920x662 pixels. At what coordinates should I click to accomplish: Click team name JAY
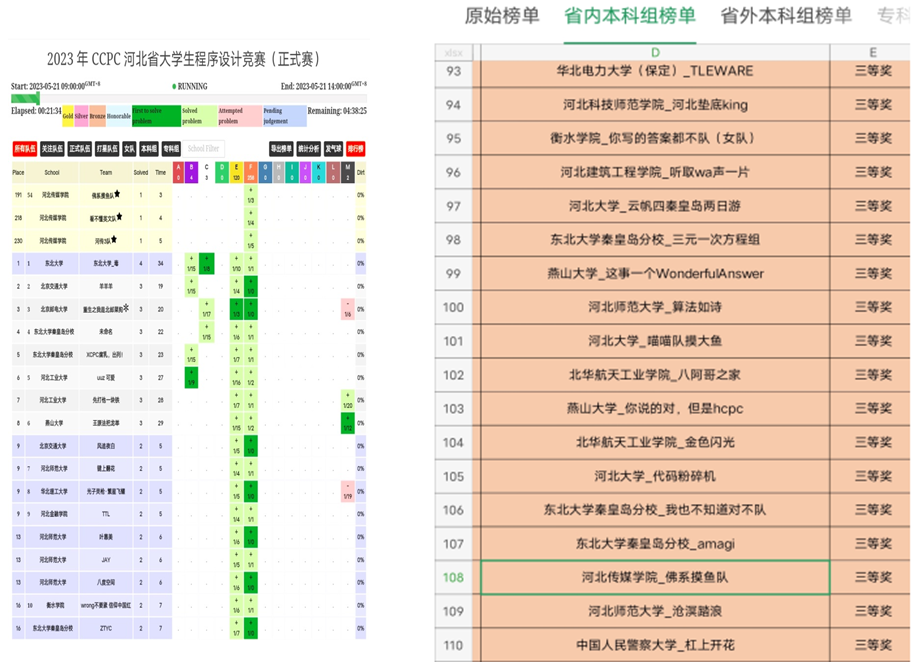[106, 560]
